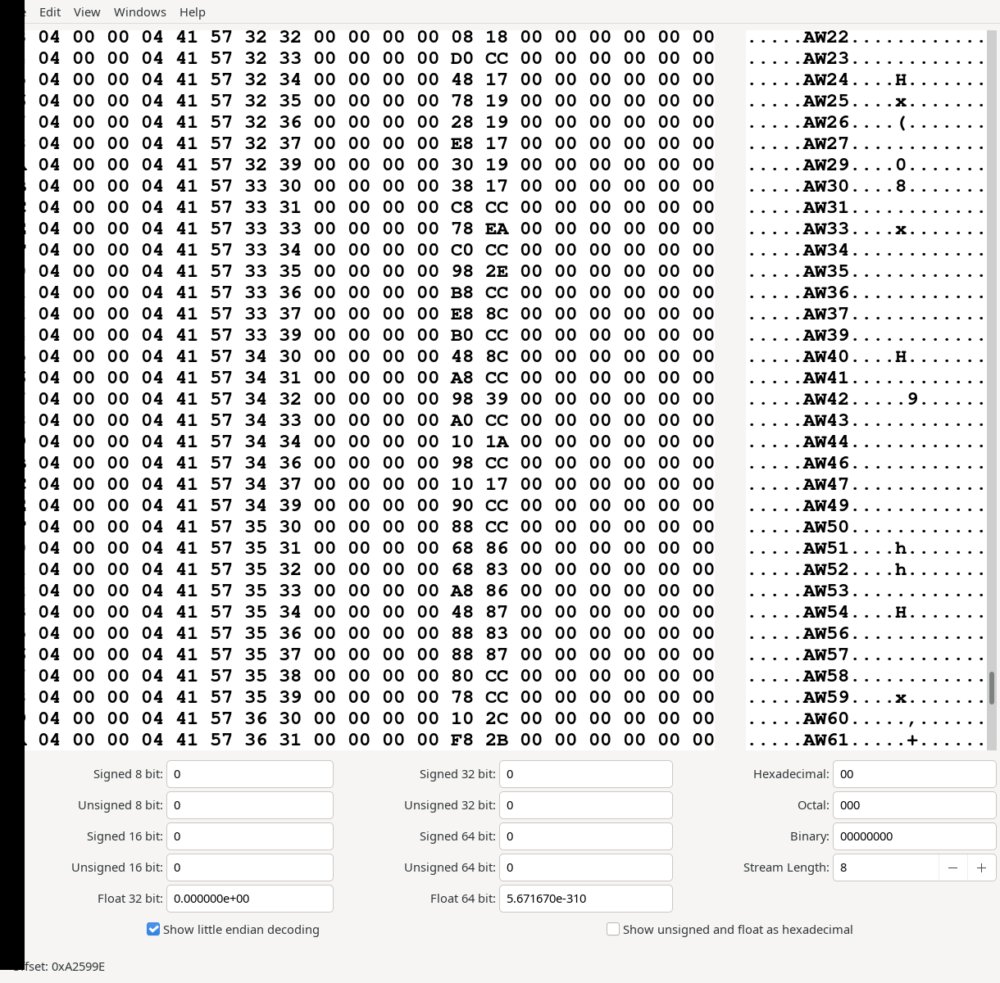The height and width of the screenshot is (983, 1000).
Task: Click ASCII text AW37
Action: point(825,314)
